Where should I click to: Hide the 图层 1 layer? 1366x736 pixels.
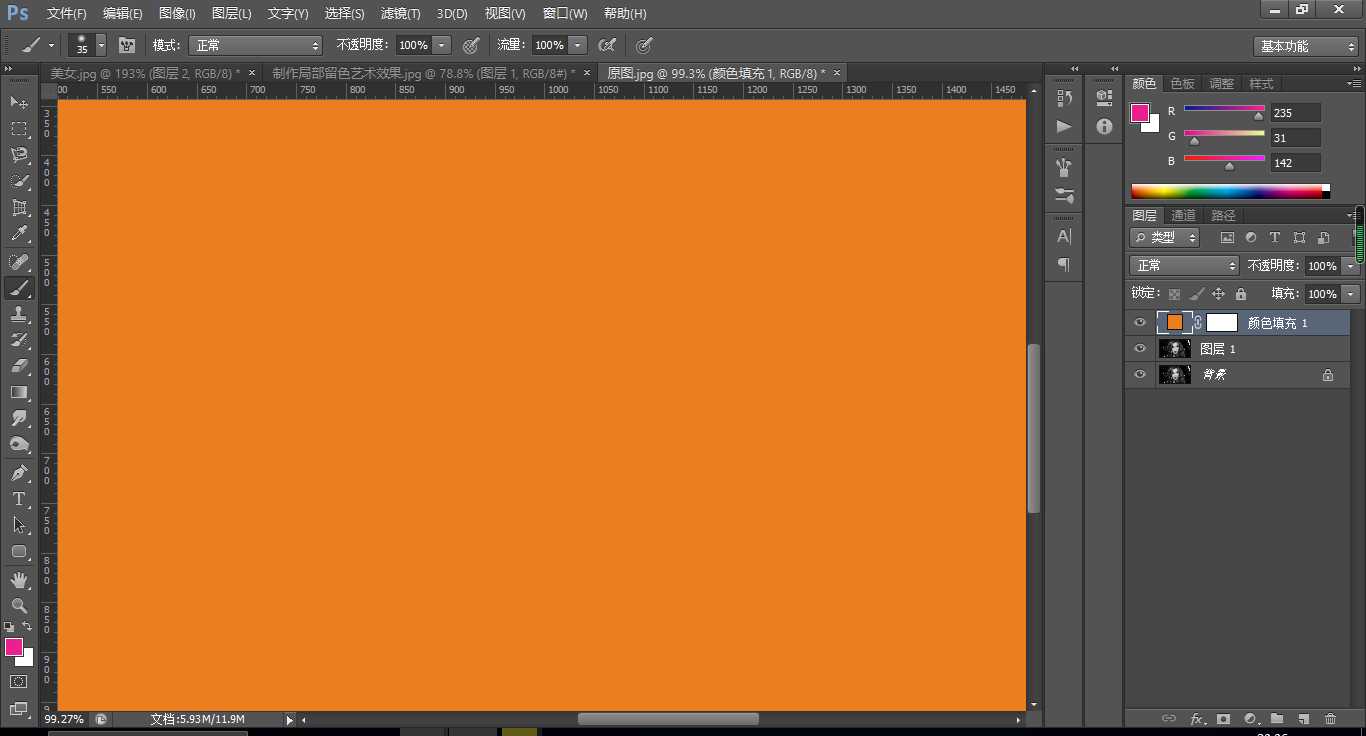1139,349
